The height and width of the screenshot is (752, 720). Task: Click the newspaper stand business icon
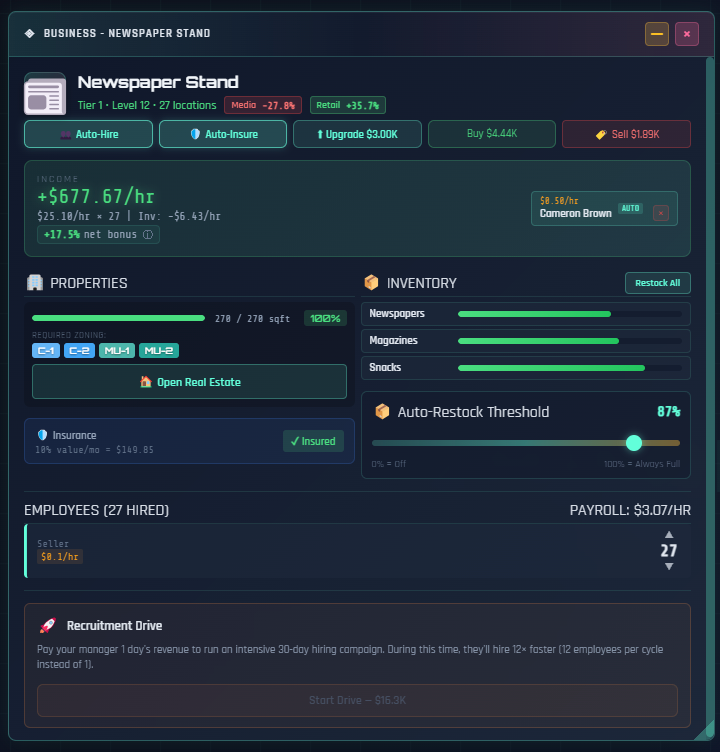coord(45,94)
